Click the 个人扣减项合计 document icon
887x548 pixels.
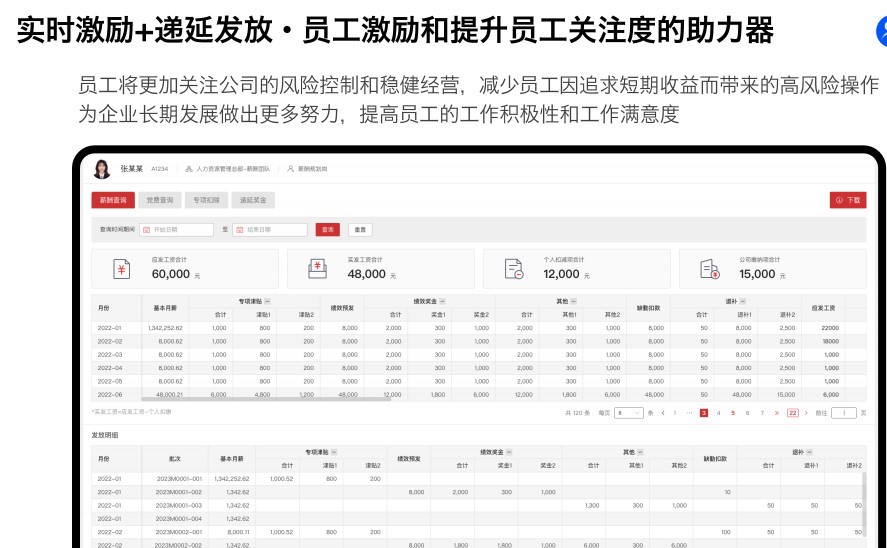(514, 269)
